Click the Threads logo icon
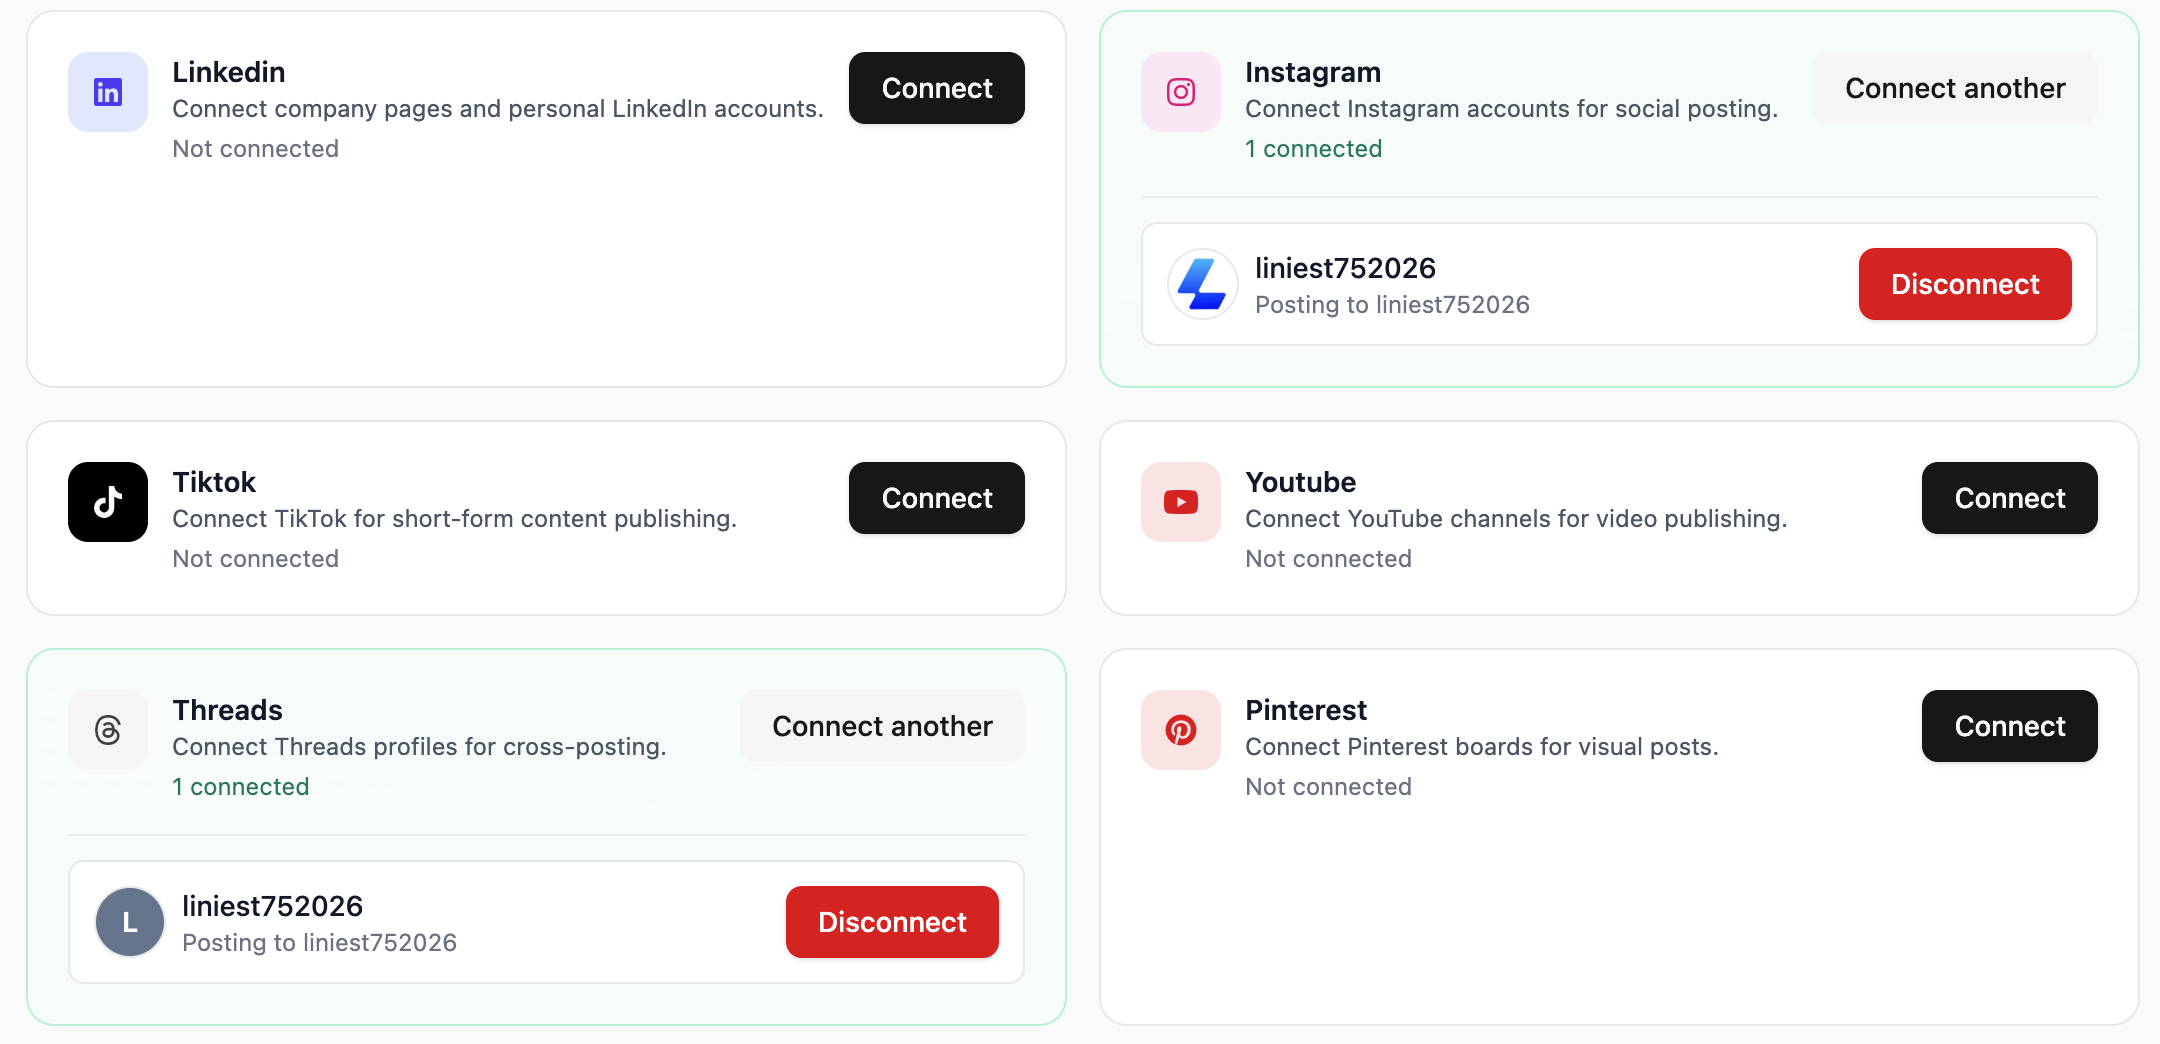 pos(108,730)
